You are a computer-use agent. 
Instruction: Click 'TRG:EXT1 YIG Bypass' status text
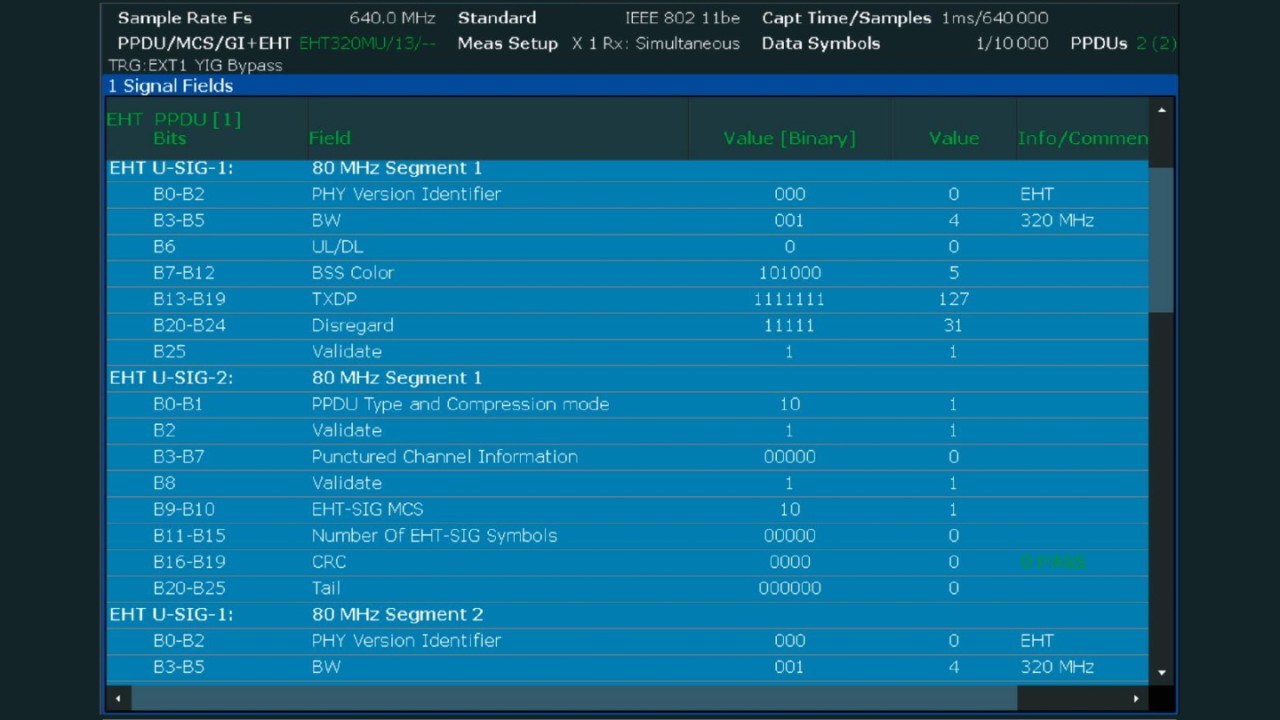tap(195, 65)
